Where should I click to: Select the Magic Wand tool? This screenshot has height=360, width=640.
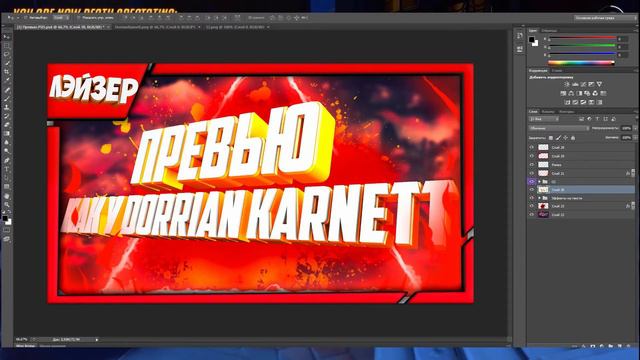[x=7, y=63]
